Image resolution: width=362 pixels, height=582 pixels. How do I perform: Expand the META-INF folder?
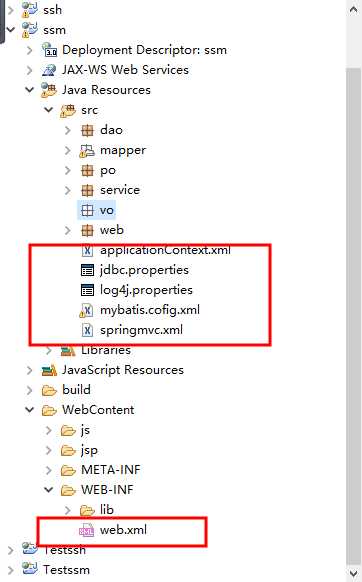pyautogui.click(x=49, y=470)
